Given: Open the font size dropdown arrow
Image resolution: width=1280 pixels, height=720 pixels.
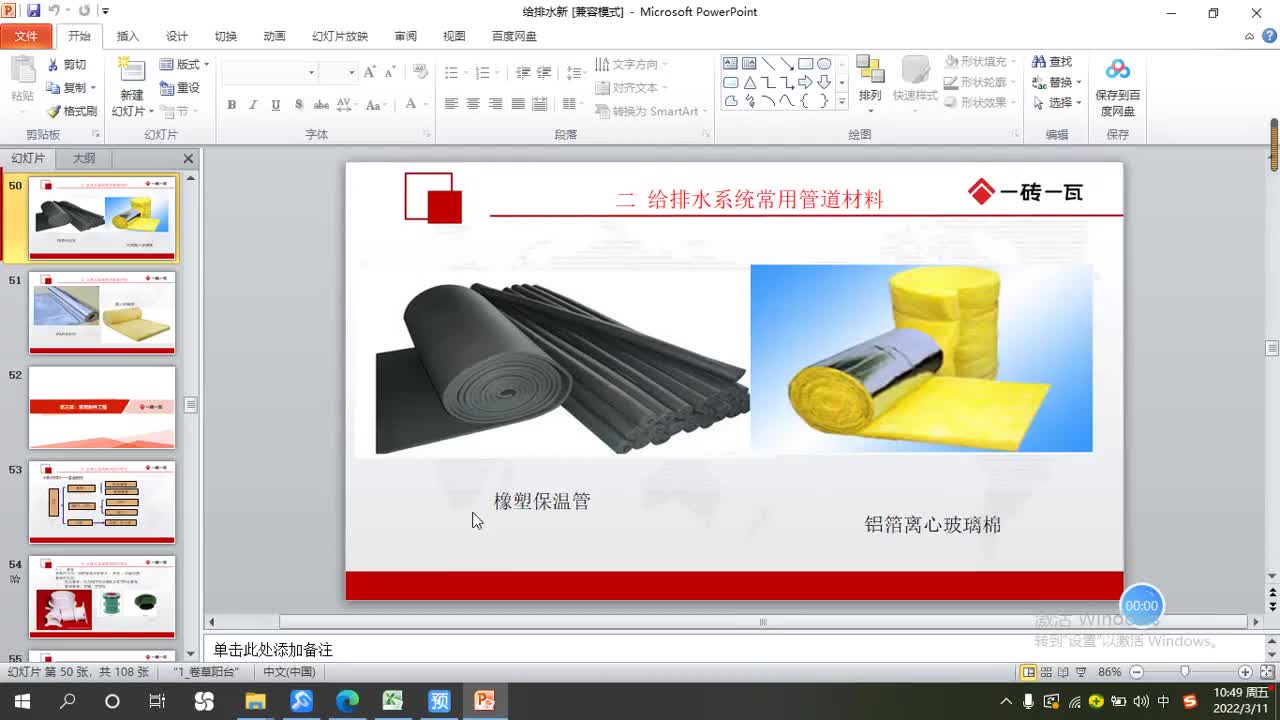Looking at the screenshot, I should pos(351,72).
